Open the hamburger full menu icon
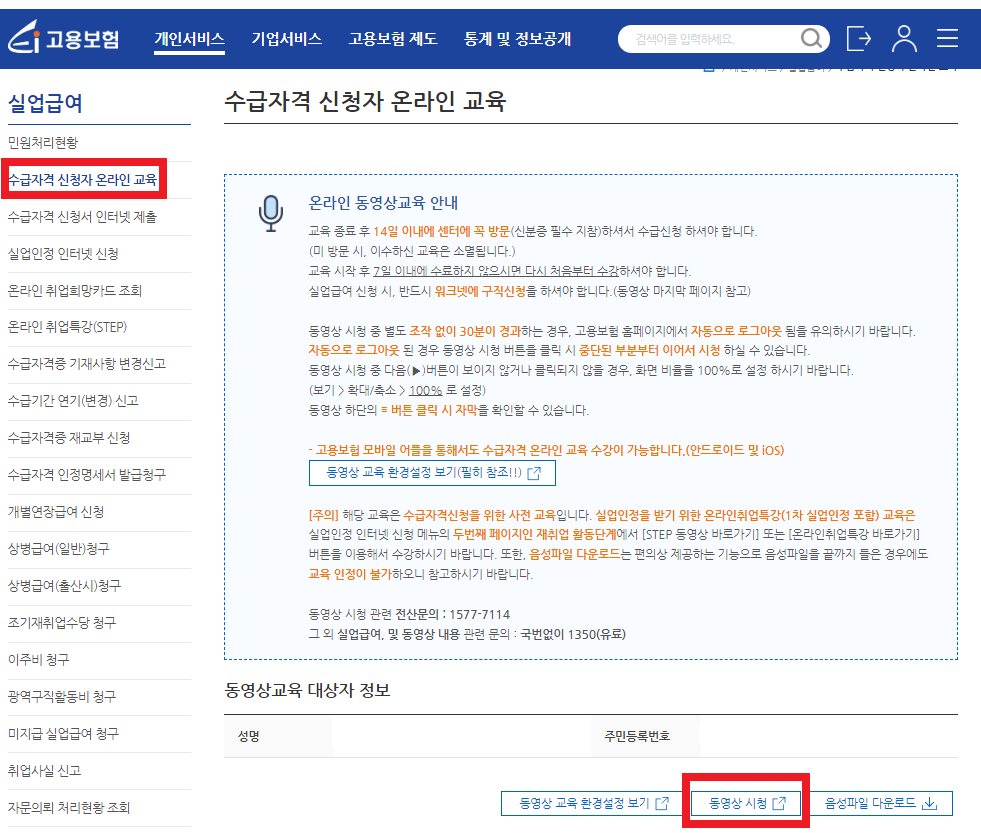The width and height of the screenshot is (981, 833). 947,38
